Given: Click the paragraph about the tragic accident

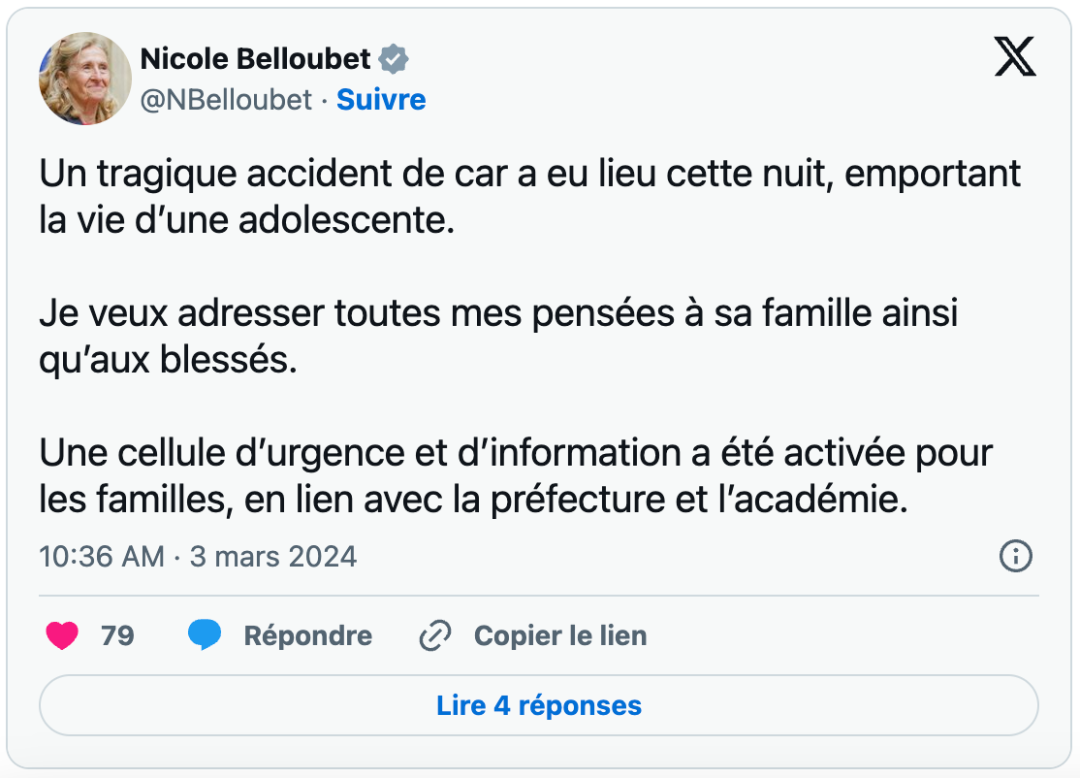Looking at the screenshot, I should [530, 196].
